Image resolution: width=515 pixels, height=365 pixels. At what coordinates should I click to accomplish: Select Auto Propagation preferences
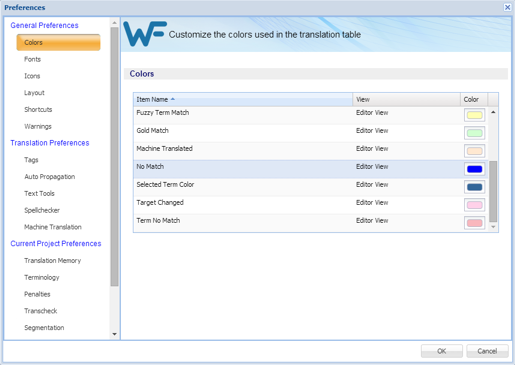[49, 177]
